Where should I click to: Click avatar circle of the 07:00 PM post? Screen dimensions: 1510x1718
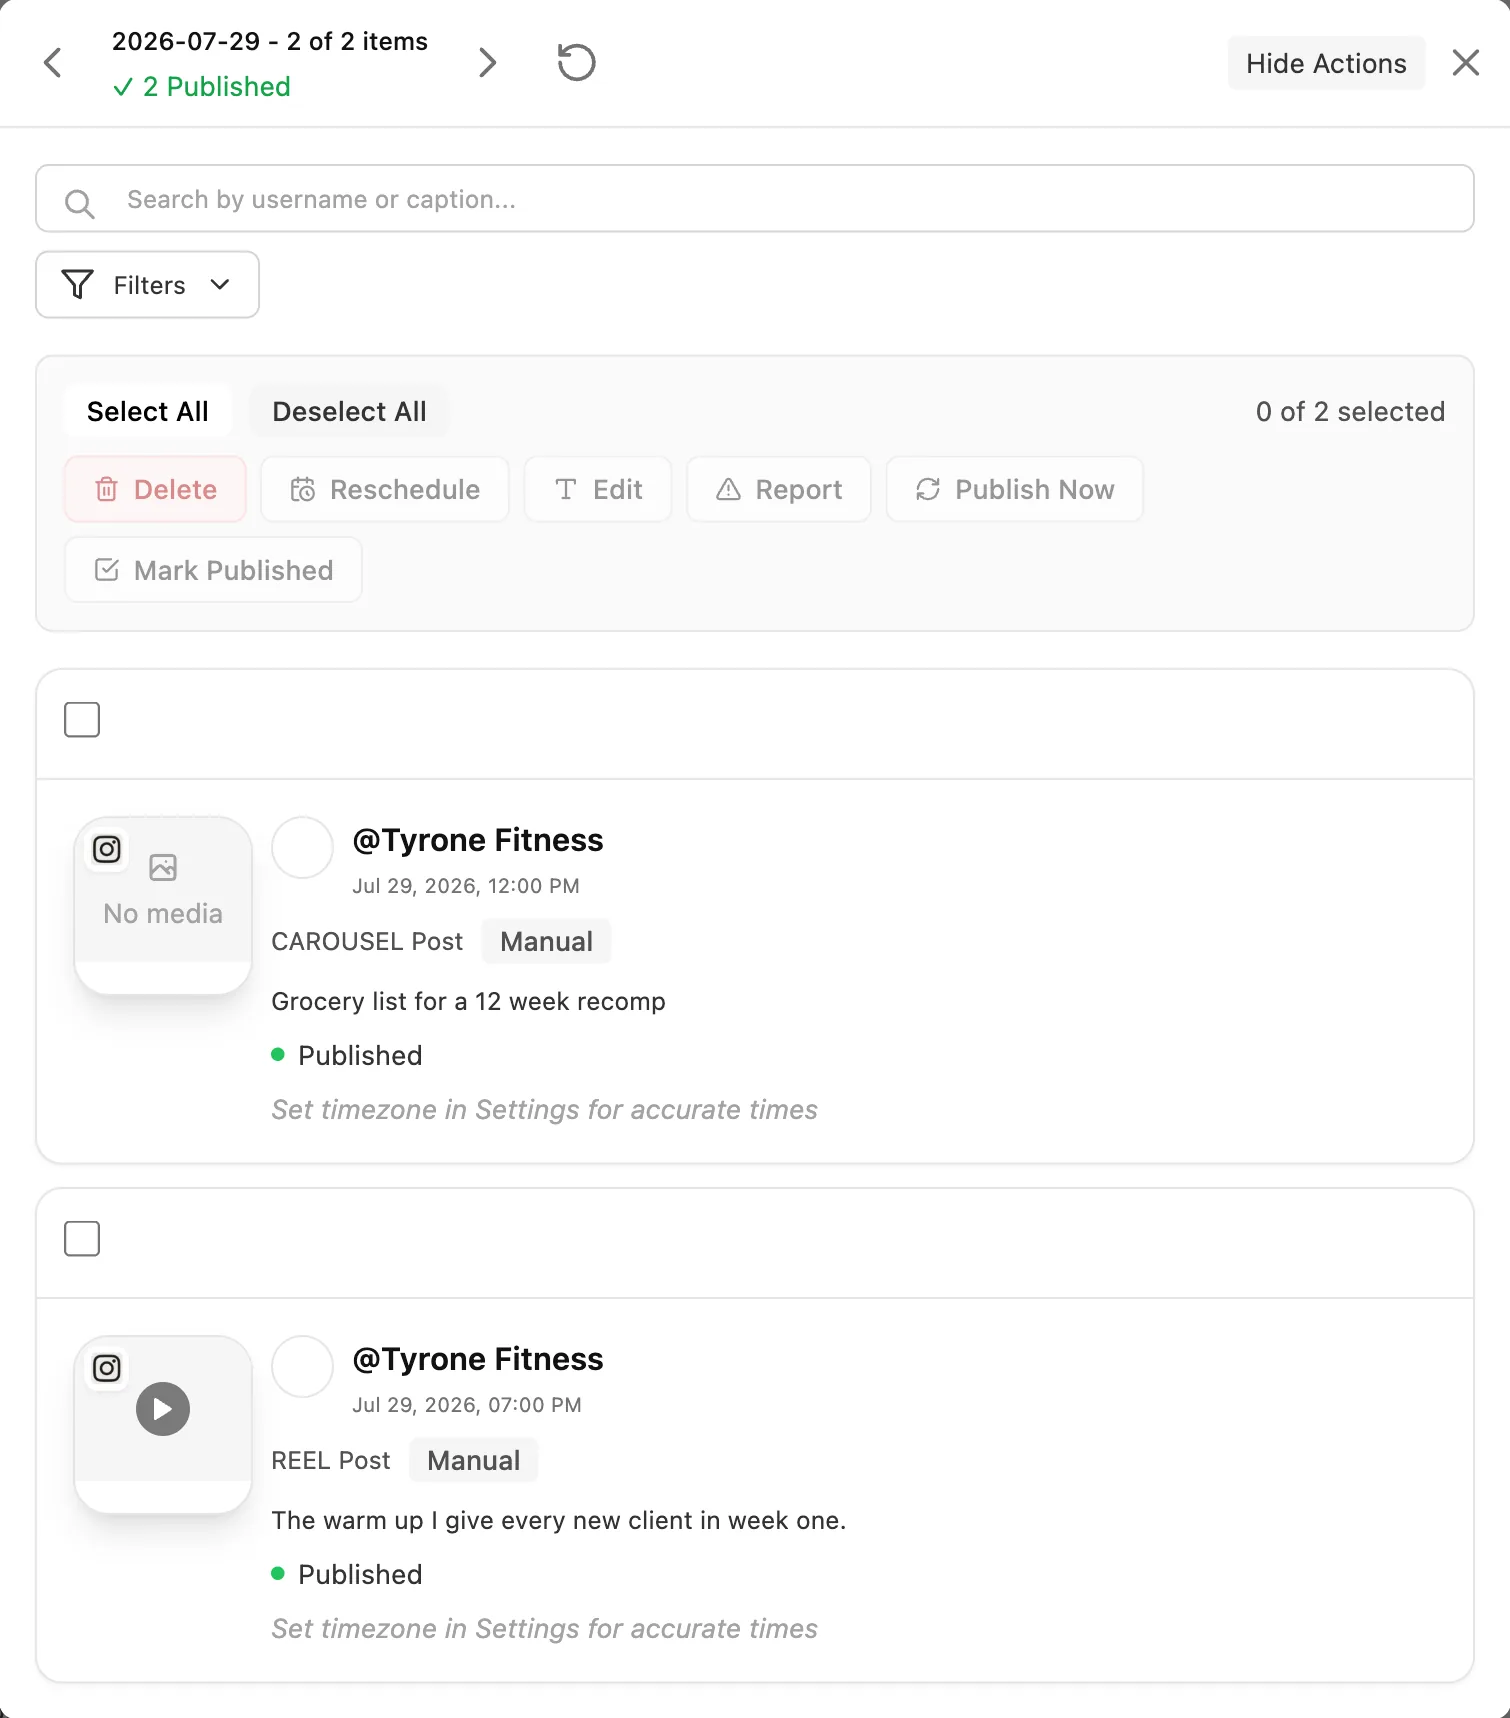302,1366
